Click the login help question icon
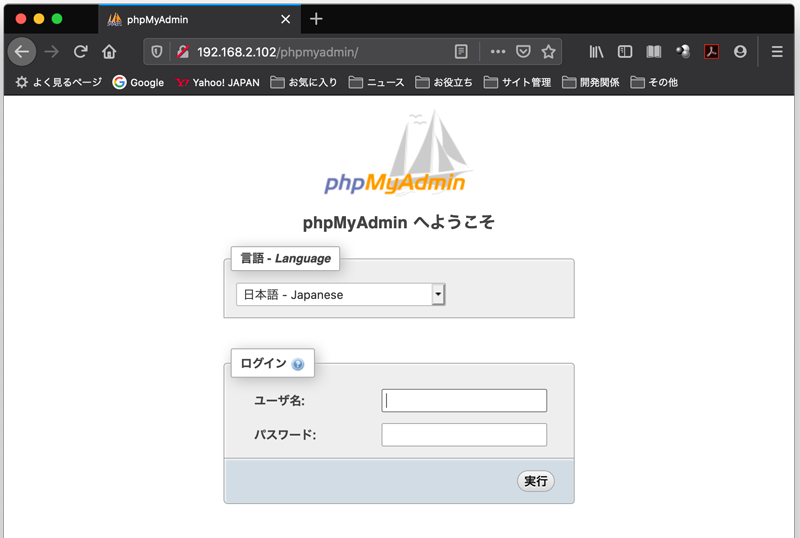 (298, 364)
